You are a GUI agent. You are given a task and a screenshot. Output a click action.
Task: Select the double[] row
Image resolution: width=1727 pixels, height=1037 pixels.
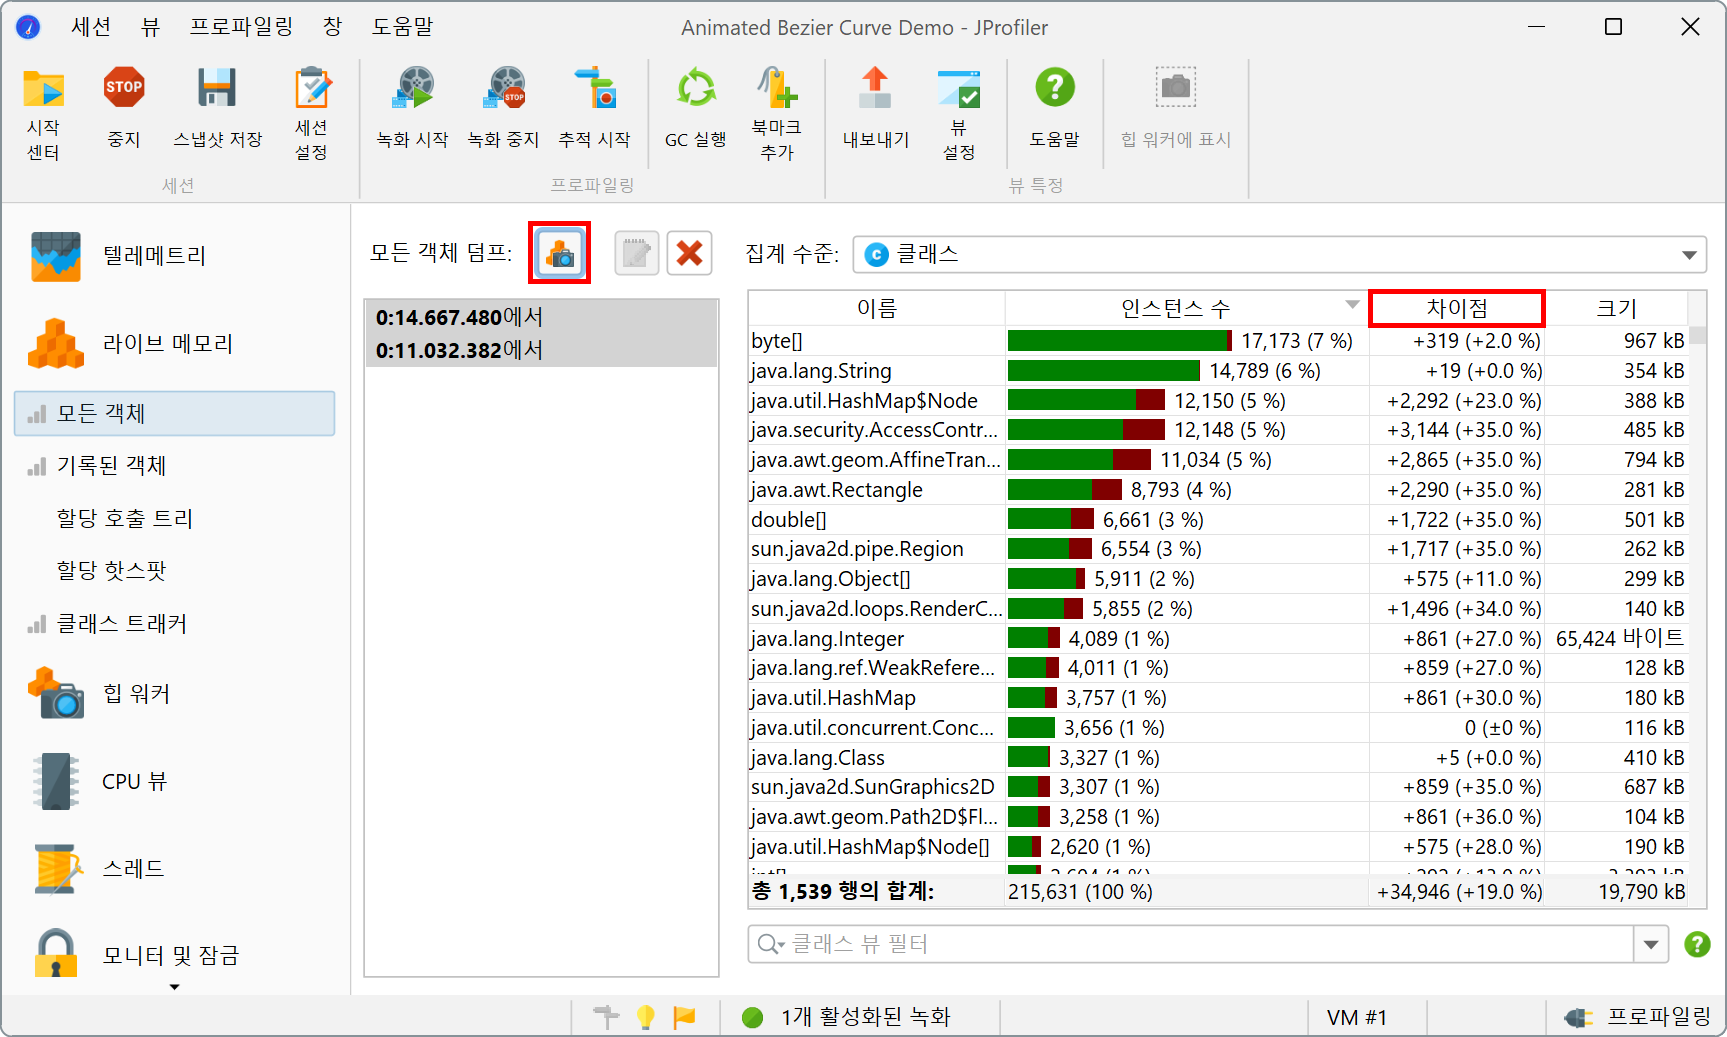[x=1218, y=520]
